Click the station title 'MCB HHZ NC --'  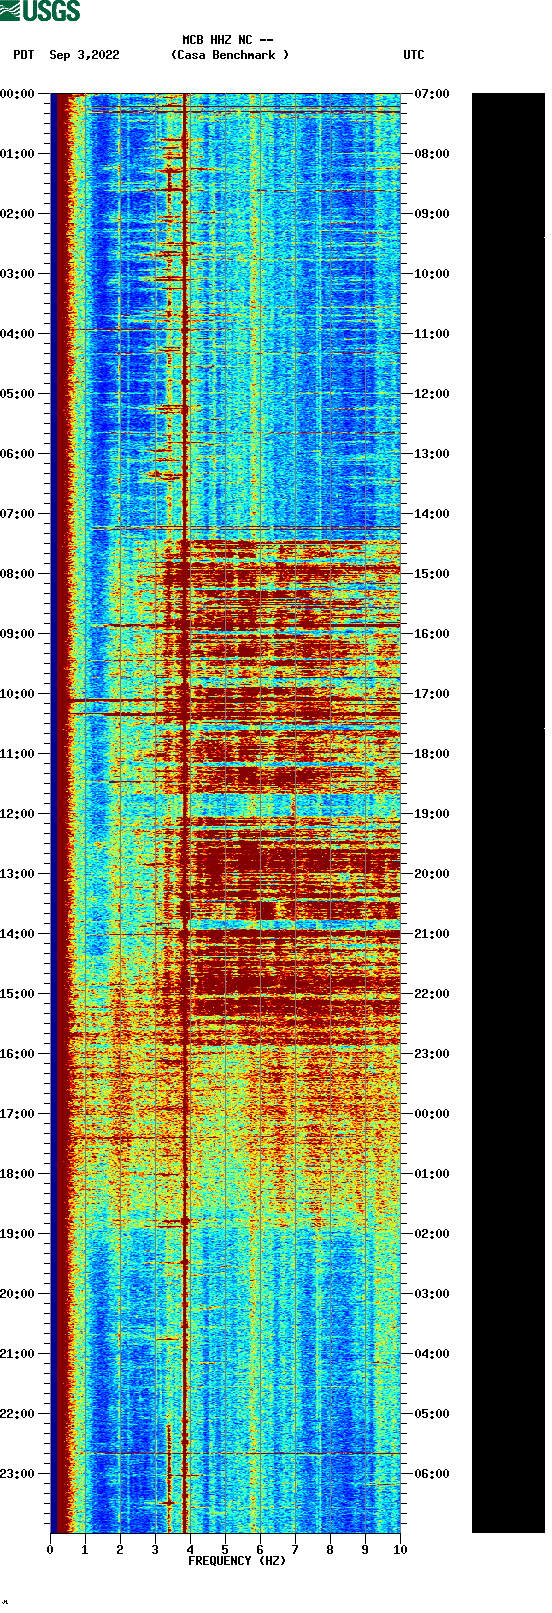click(x=228, y=40)
